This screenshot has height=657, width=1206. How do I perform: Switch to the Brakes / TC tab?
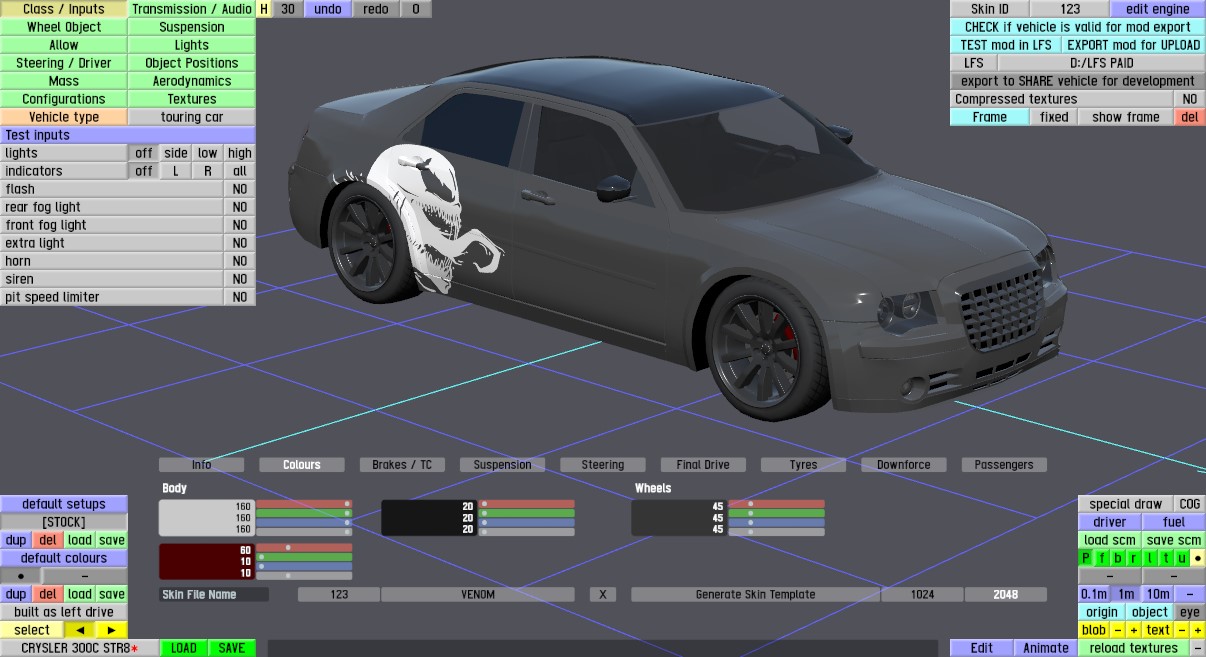(402, 464)
